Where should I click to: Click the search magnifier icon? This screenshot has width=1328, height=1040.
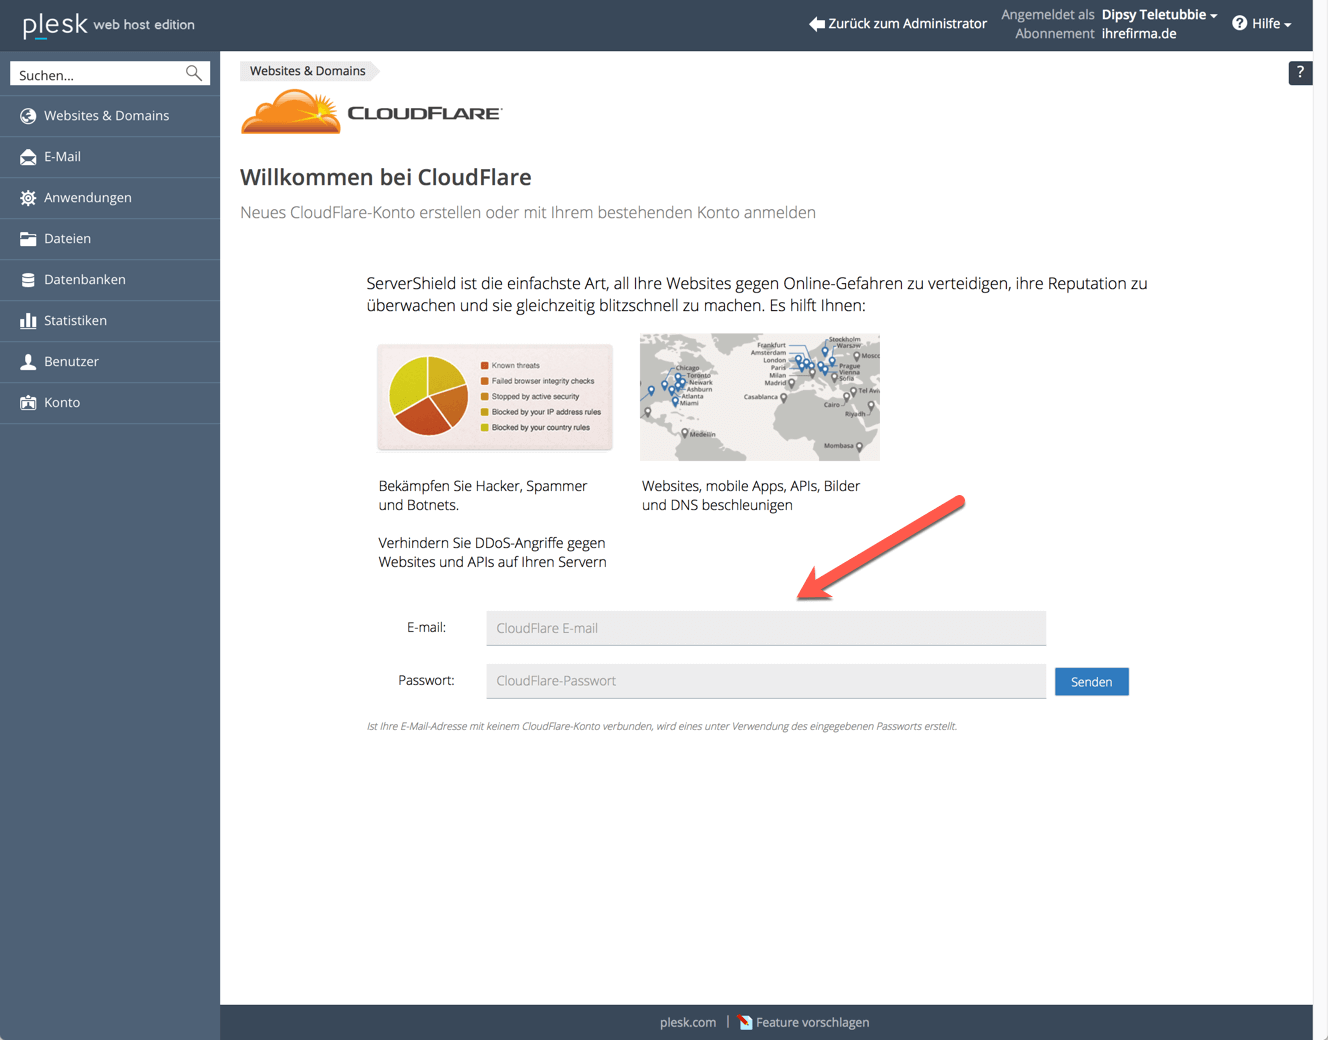(x=194, y=74)
